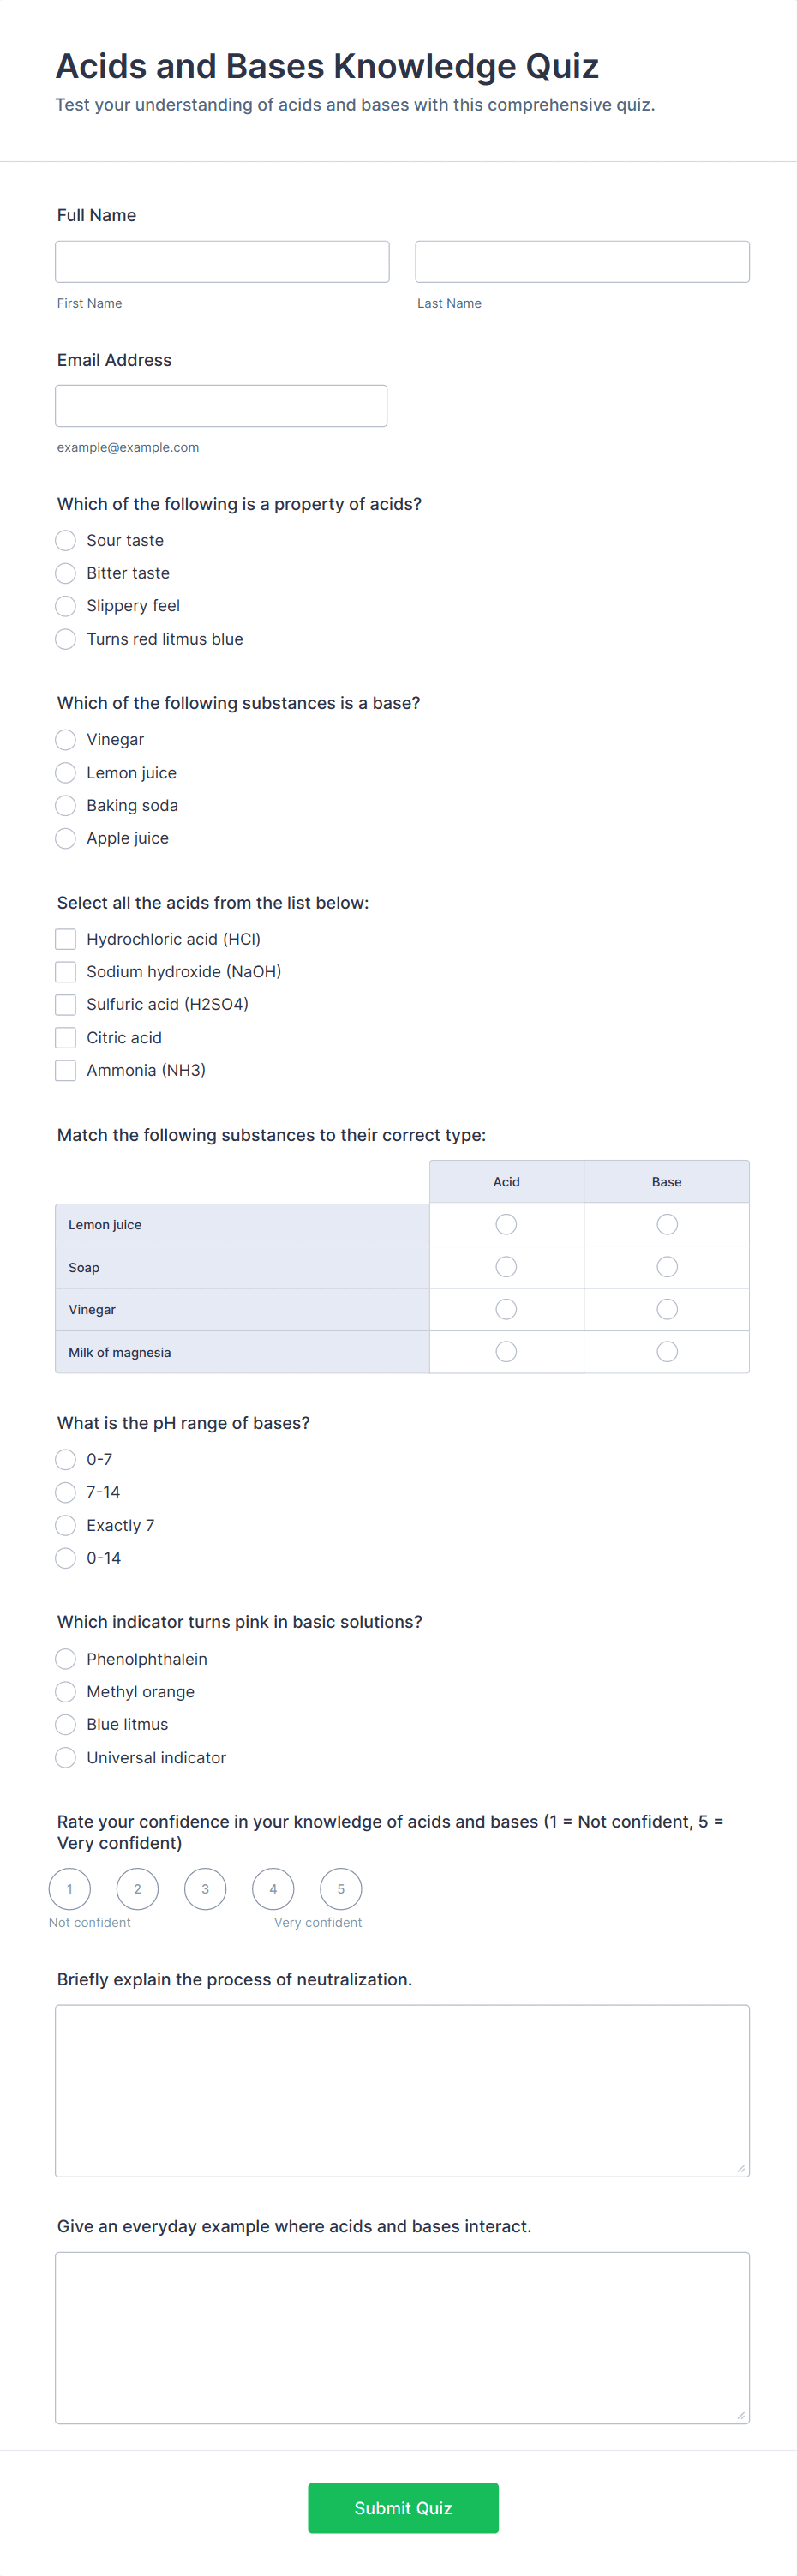797x2576 pixels.
Task: Focus the Email Address text box
Action: tap(221, 406)
